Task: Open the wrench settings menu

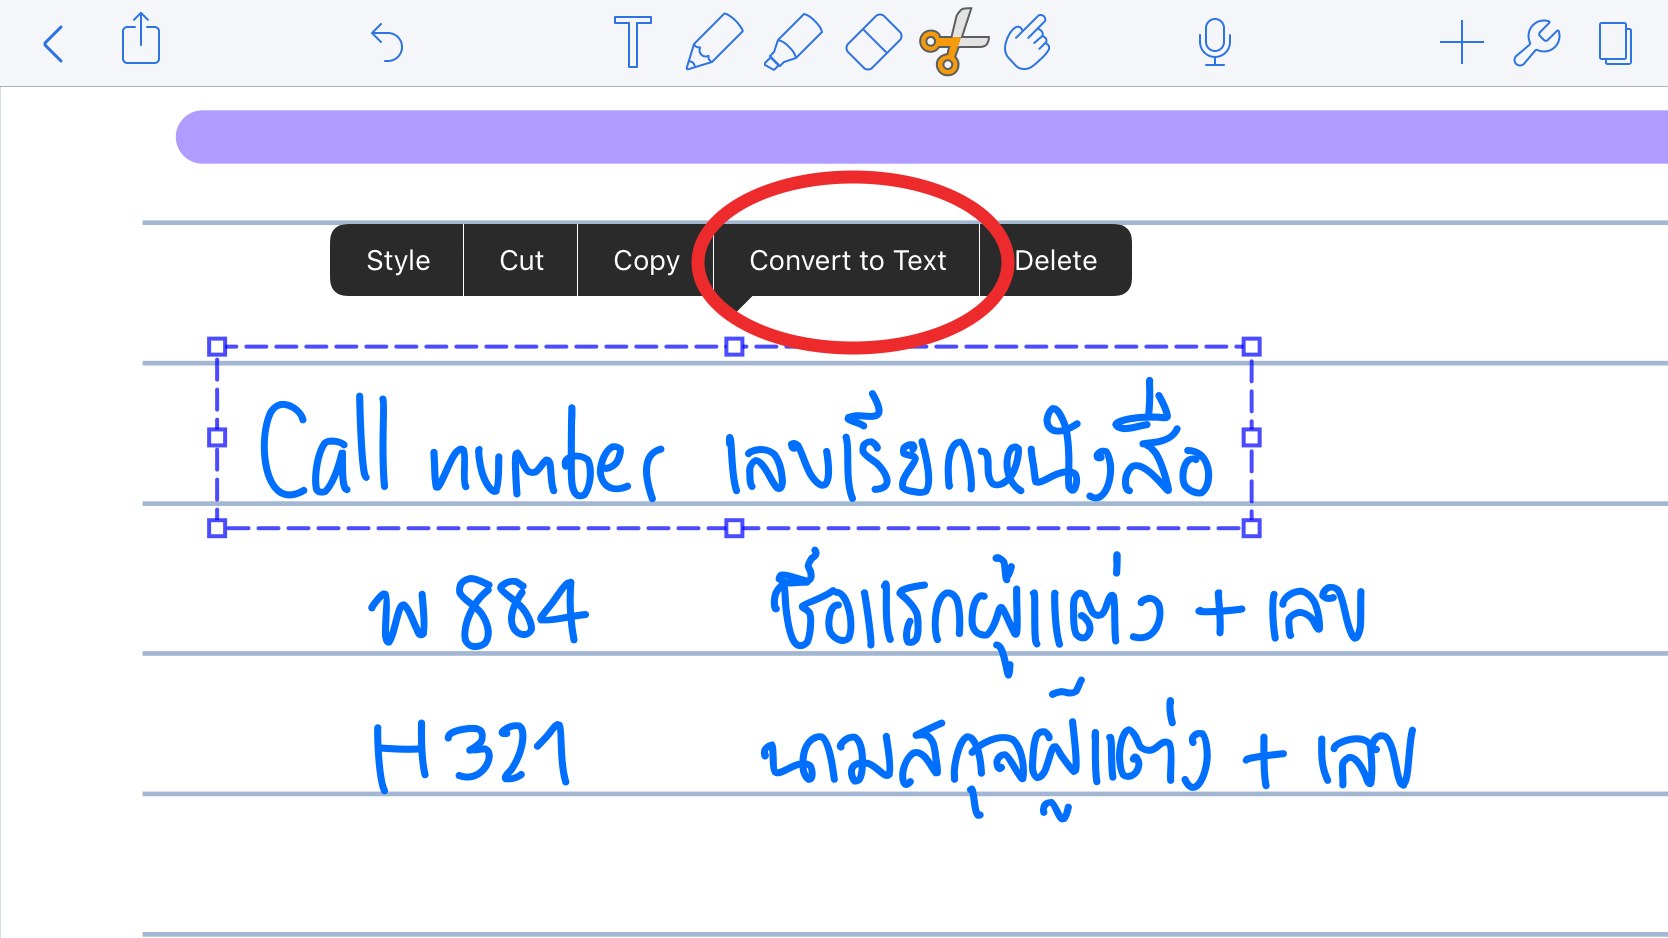Action: click(x=1537, y=43)
